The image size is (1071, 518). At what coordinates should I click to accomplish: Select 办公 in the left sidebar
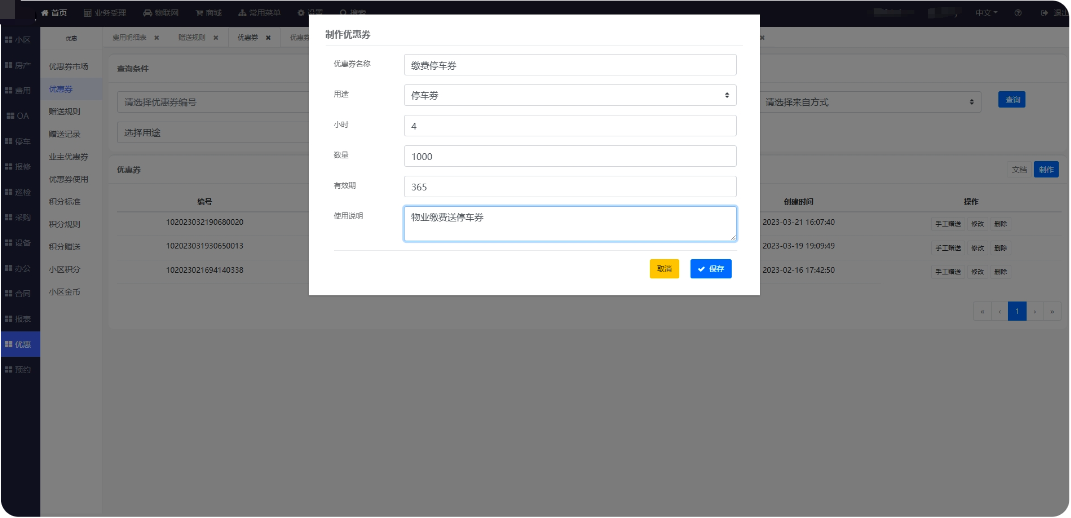tap(19, 268)
